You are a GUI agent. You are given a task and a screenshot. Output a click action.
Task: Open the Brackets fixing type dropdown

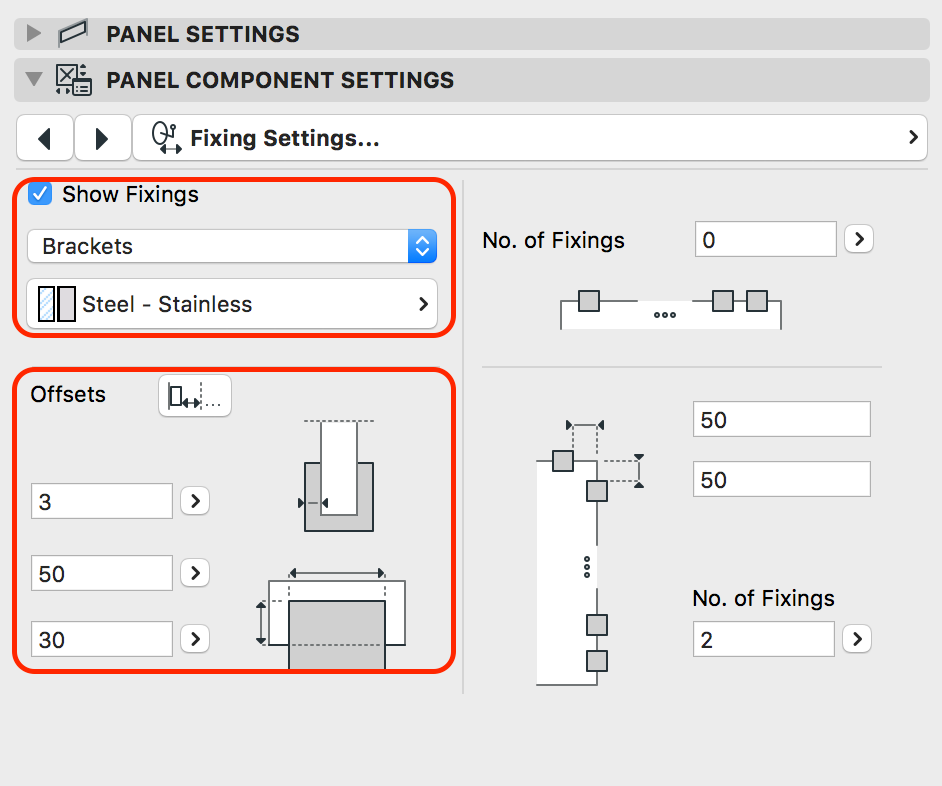[x=231, y=246]
